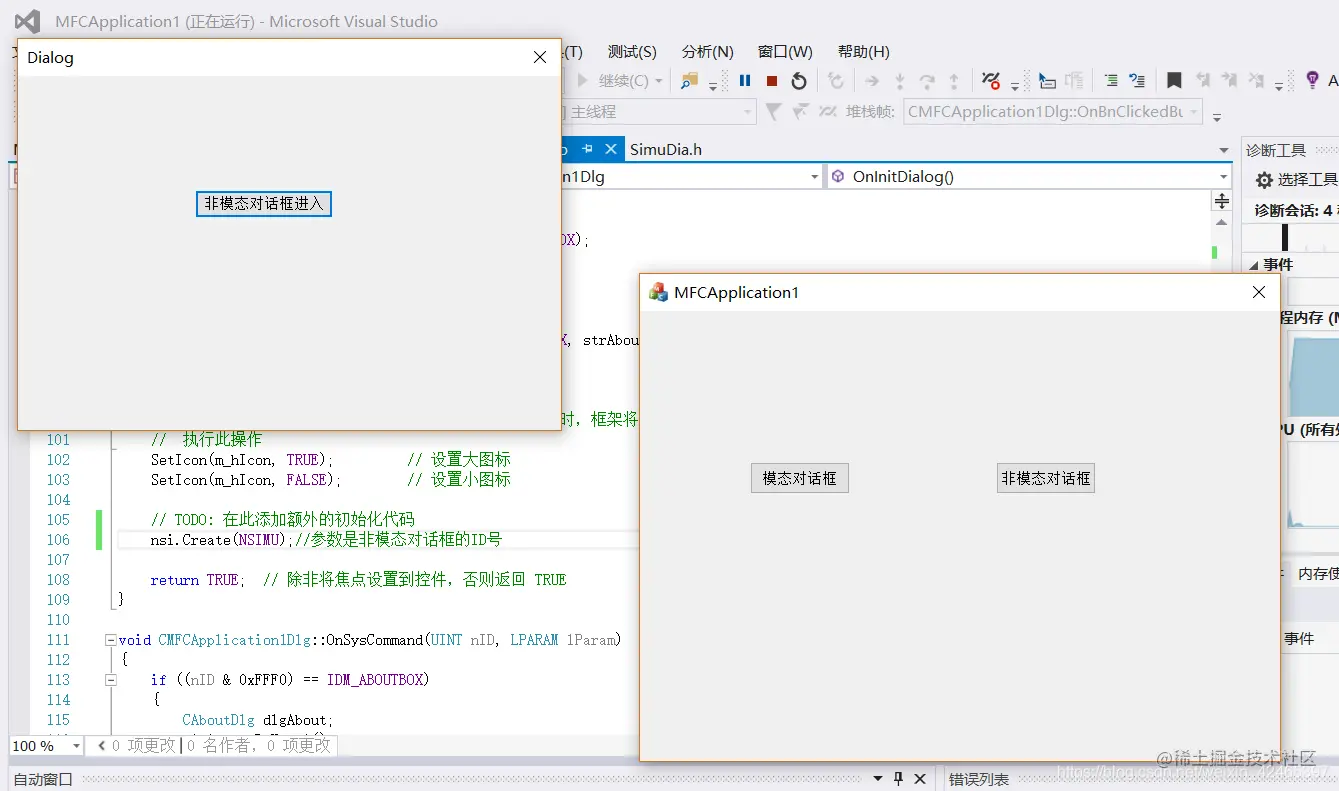This screenshot has width=1339, height=791.
Task: Click the 模态对话框 button in MFCApplication1
Action: (800, 478)
